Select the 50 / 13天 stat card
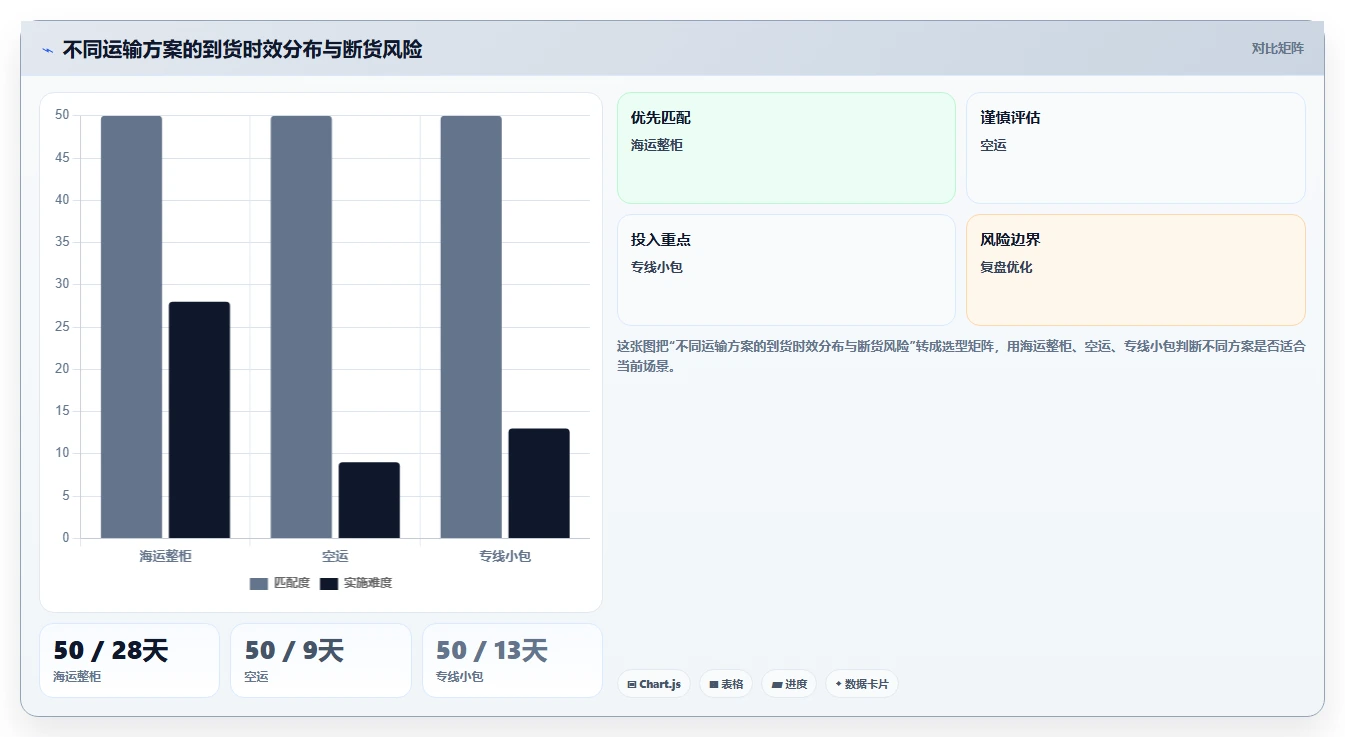 tap(512, 660)
